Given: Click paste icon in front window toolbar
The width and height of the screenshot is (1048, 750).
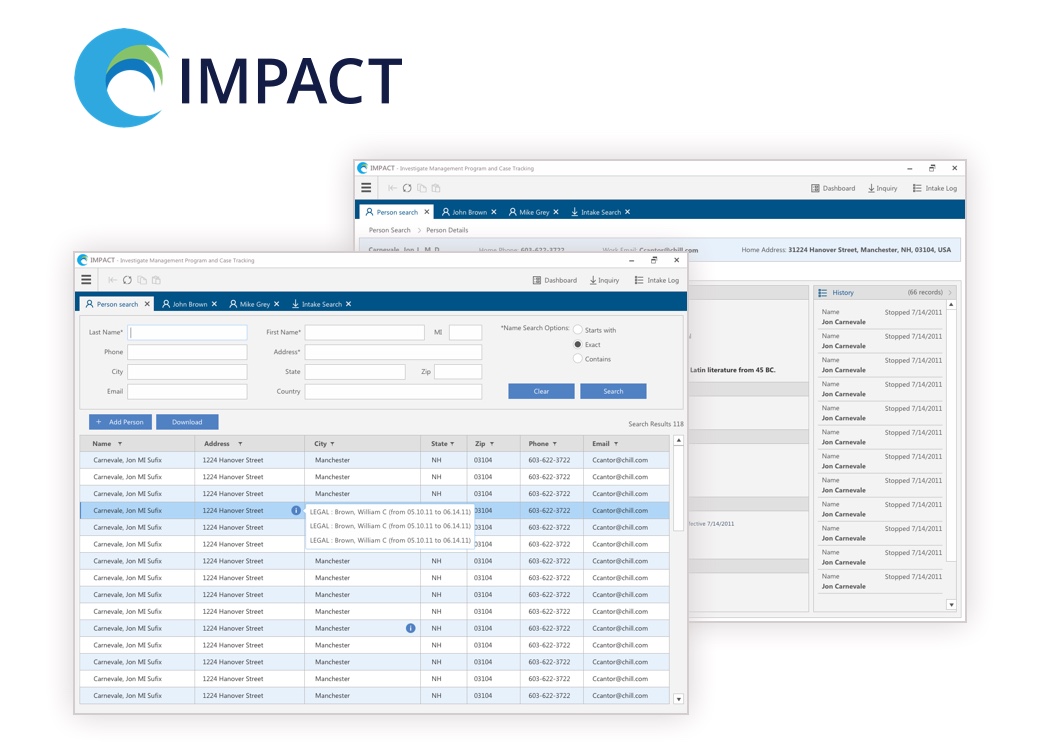Looking at the screenshot, I should pos(156,280).
